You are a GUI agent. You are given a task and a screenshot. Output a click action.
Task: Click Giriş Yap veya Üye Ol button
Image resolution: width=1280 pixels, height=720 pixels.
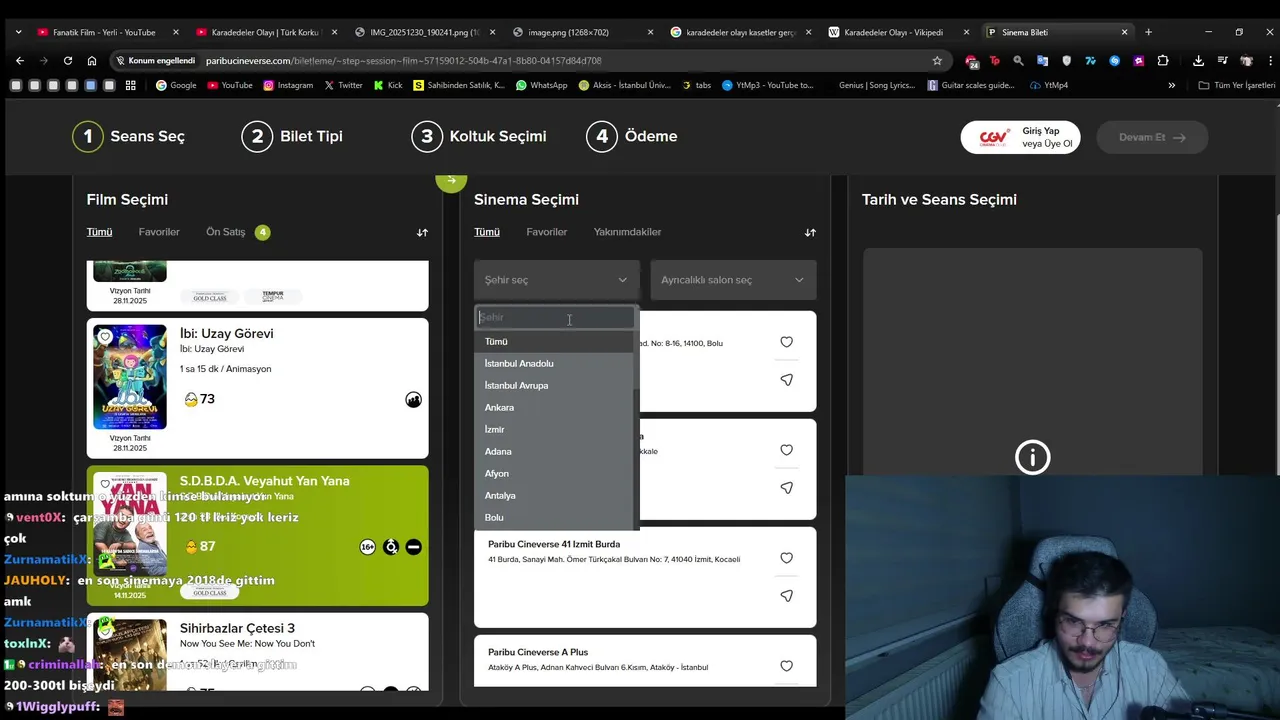[1020, 137]
